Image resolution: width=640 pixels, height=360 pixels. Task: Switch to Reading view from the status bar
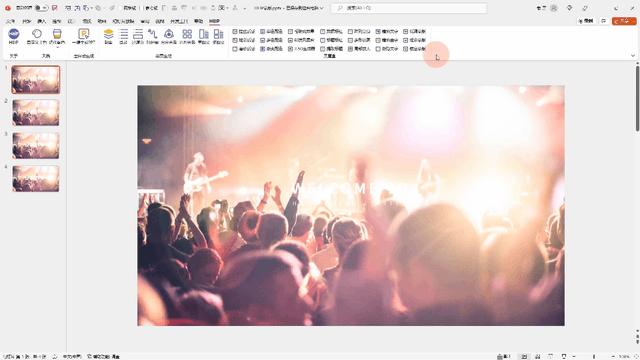[x=550, y=356]
